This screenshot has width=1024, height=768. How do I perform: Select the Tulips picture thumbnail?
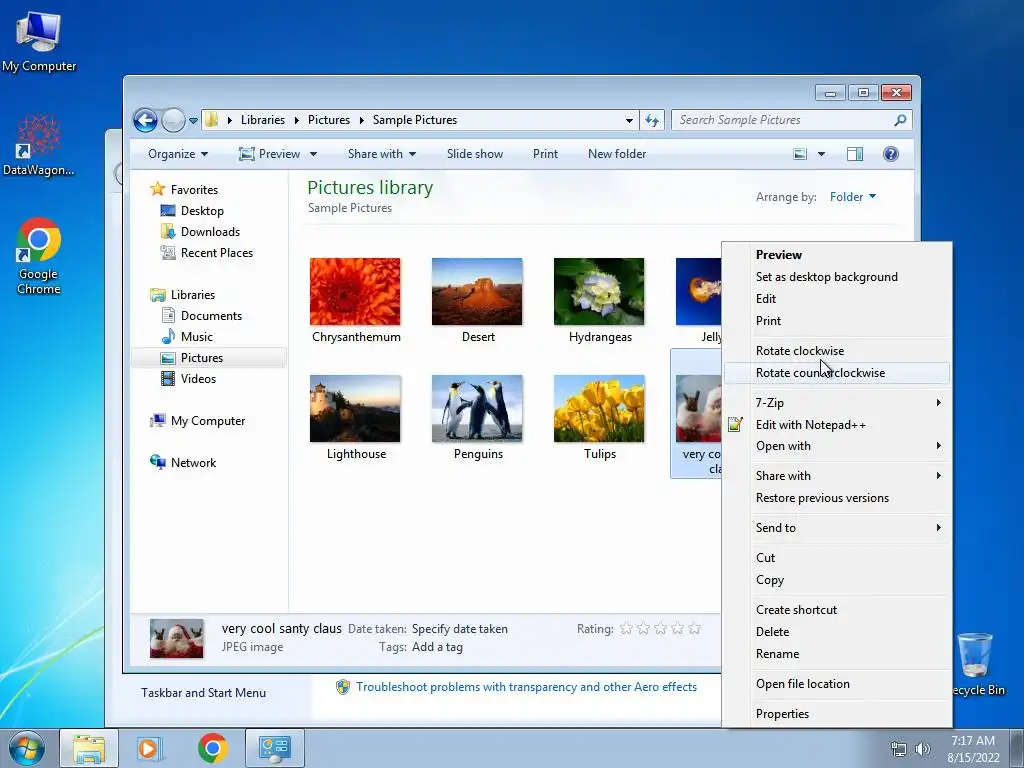coord(599,408)
